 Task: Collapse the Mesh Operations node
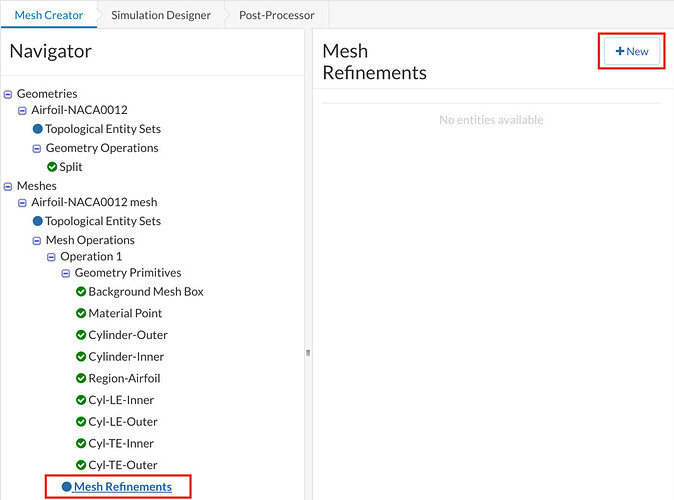tap(37, 240)
